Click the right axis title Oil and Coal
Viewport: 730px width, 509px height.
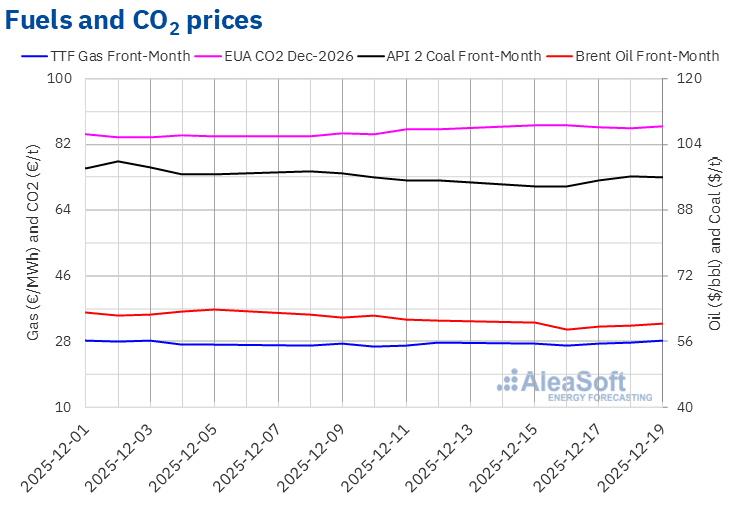click(x=714, y=243)
